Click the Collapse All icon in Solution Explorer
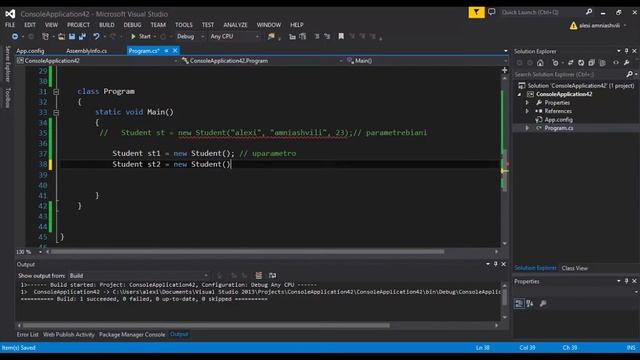 coord(591,63)
